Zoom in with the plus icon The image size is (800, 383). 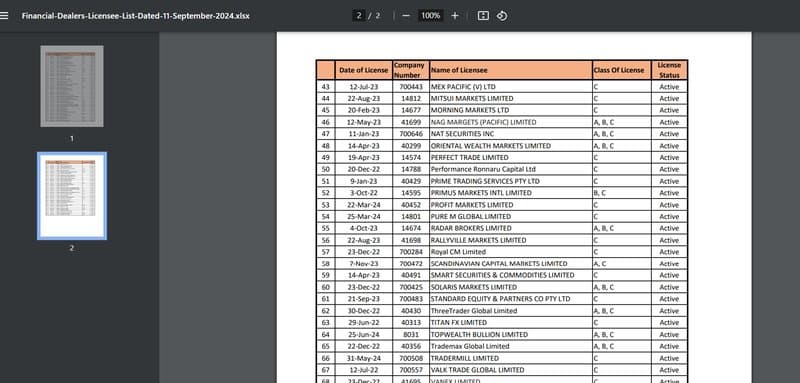pyautogui.click(x=455, y=16)
